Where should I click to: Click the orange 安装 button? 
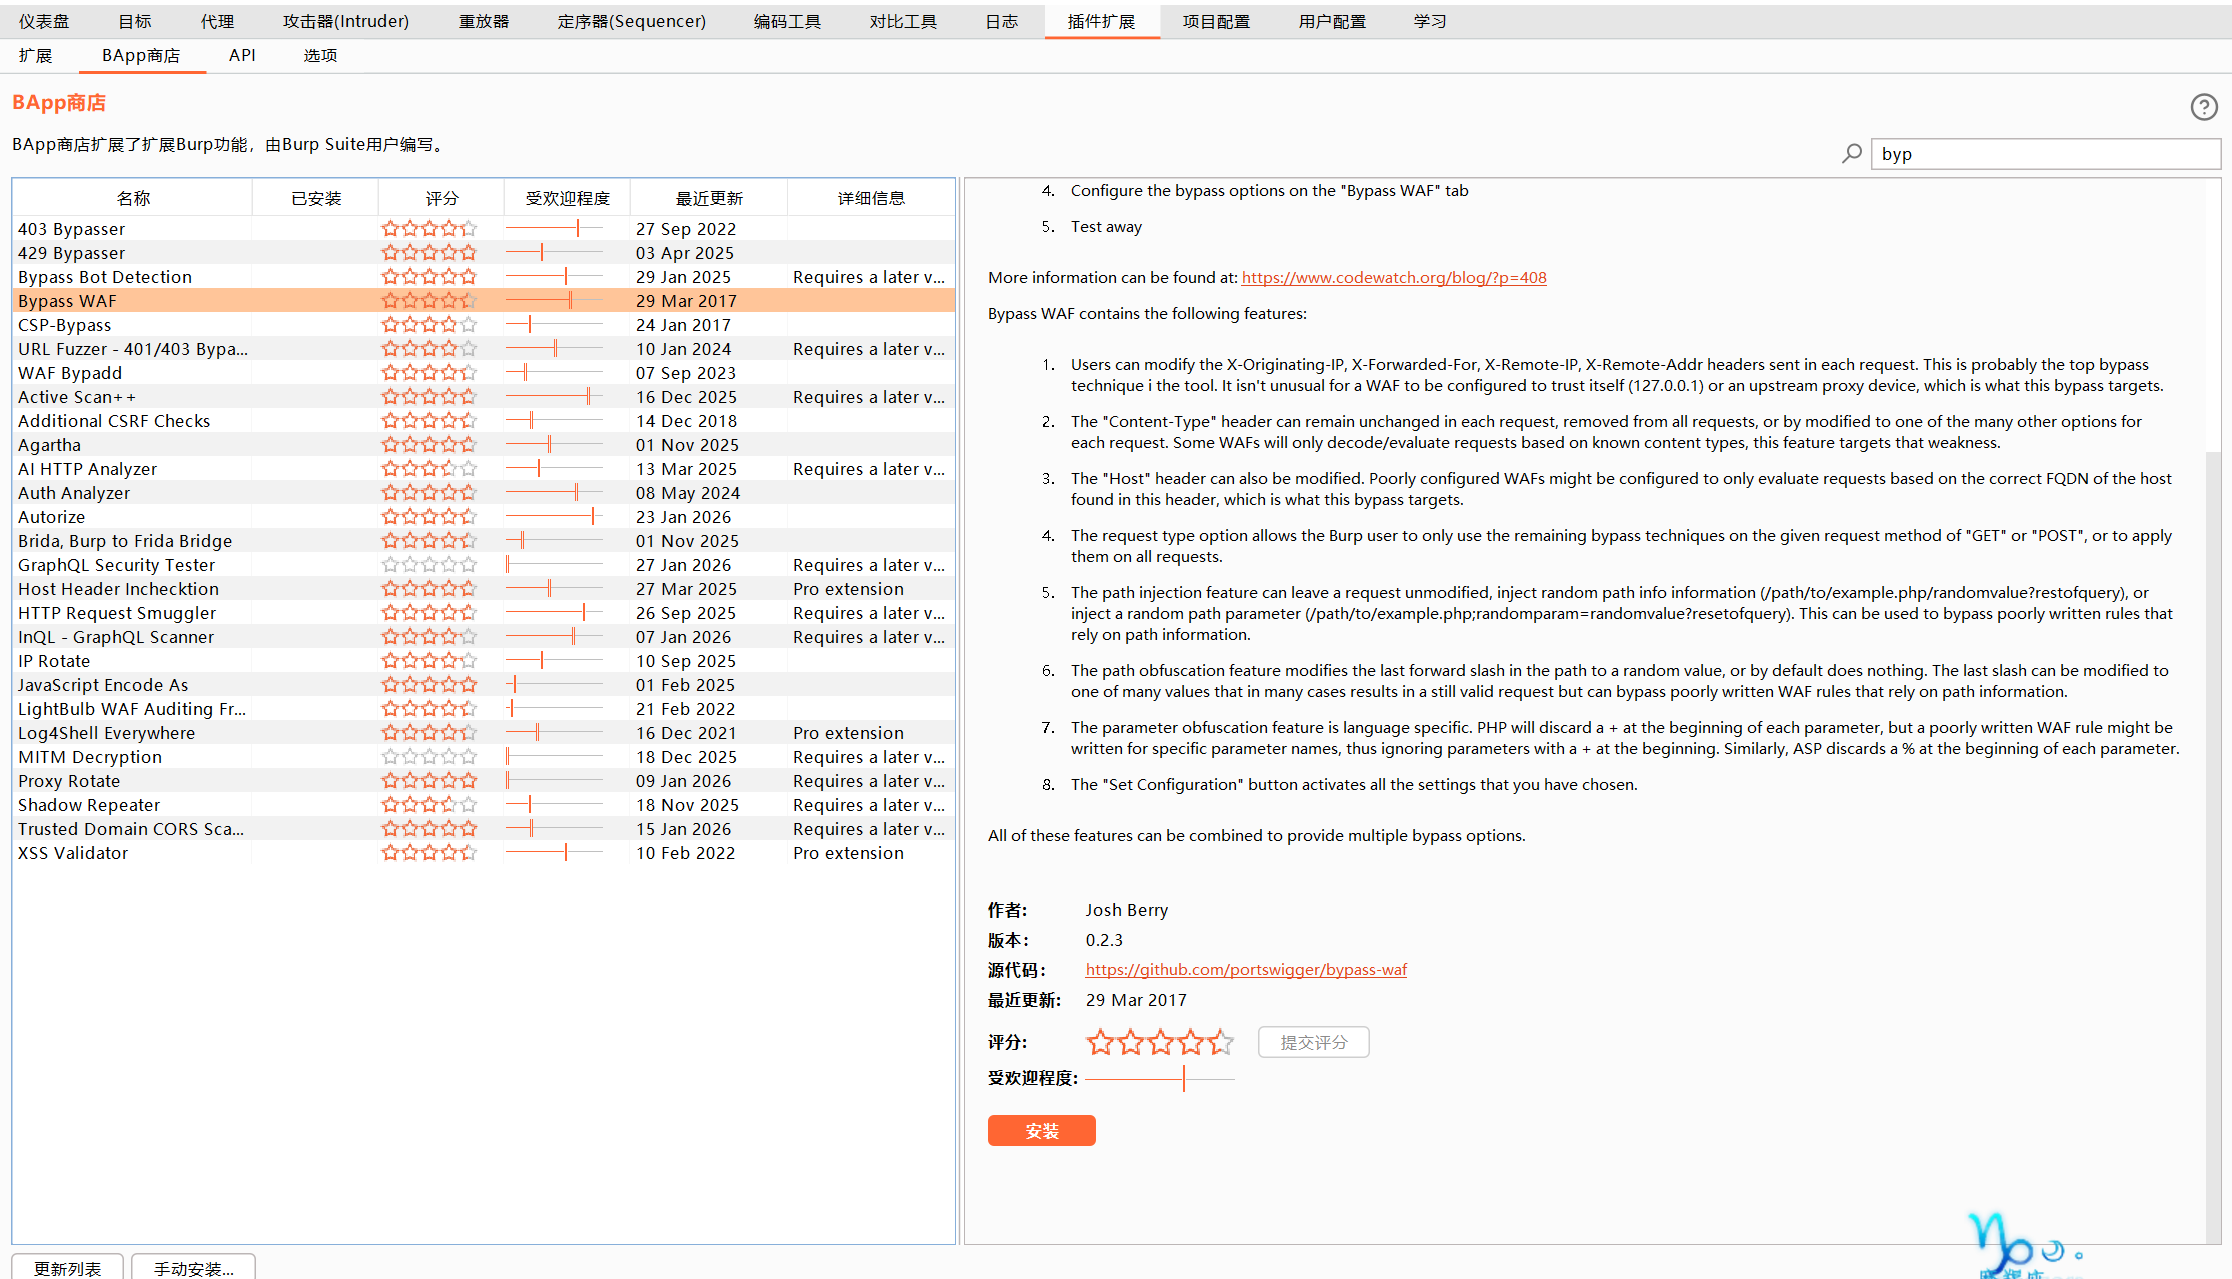[1041, 1130]
